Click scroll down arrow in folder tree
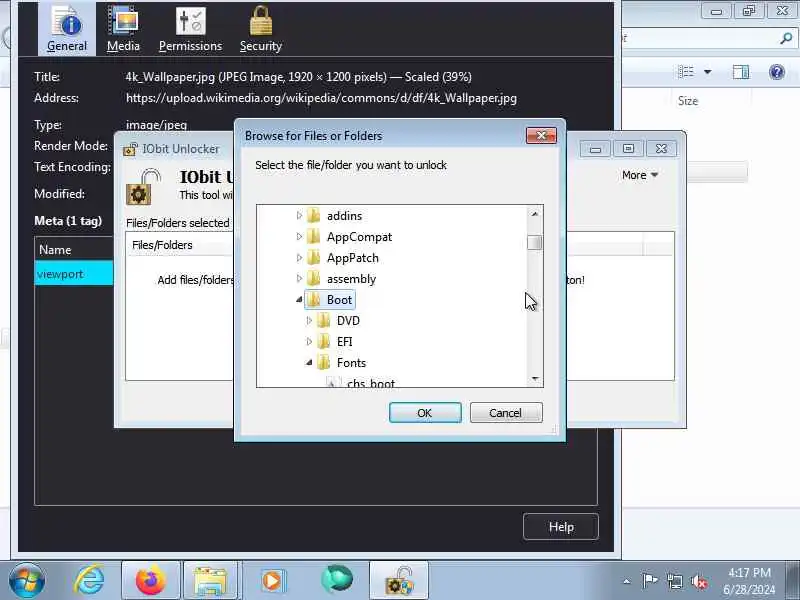Image resolution: width=800 pixels, height=600 pixels. pos(535,379)
